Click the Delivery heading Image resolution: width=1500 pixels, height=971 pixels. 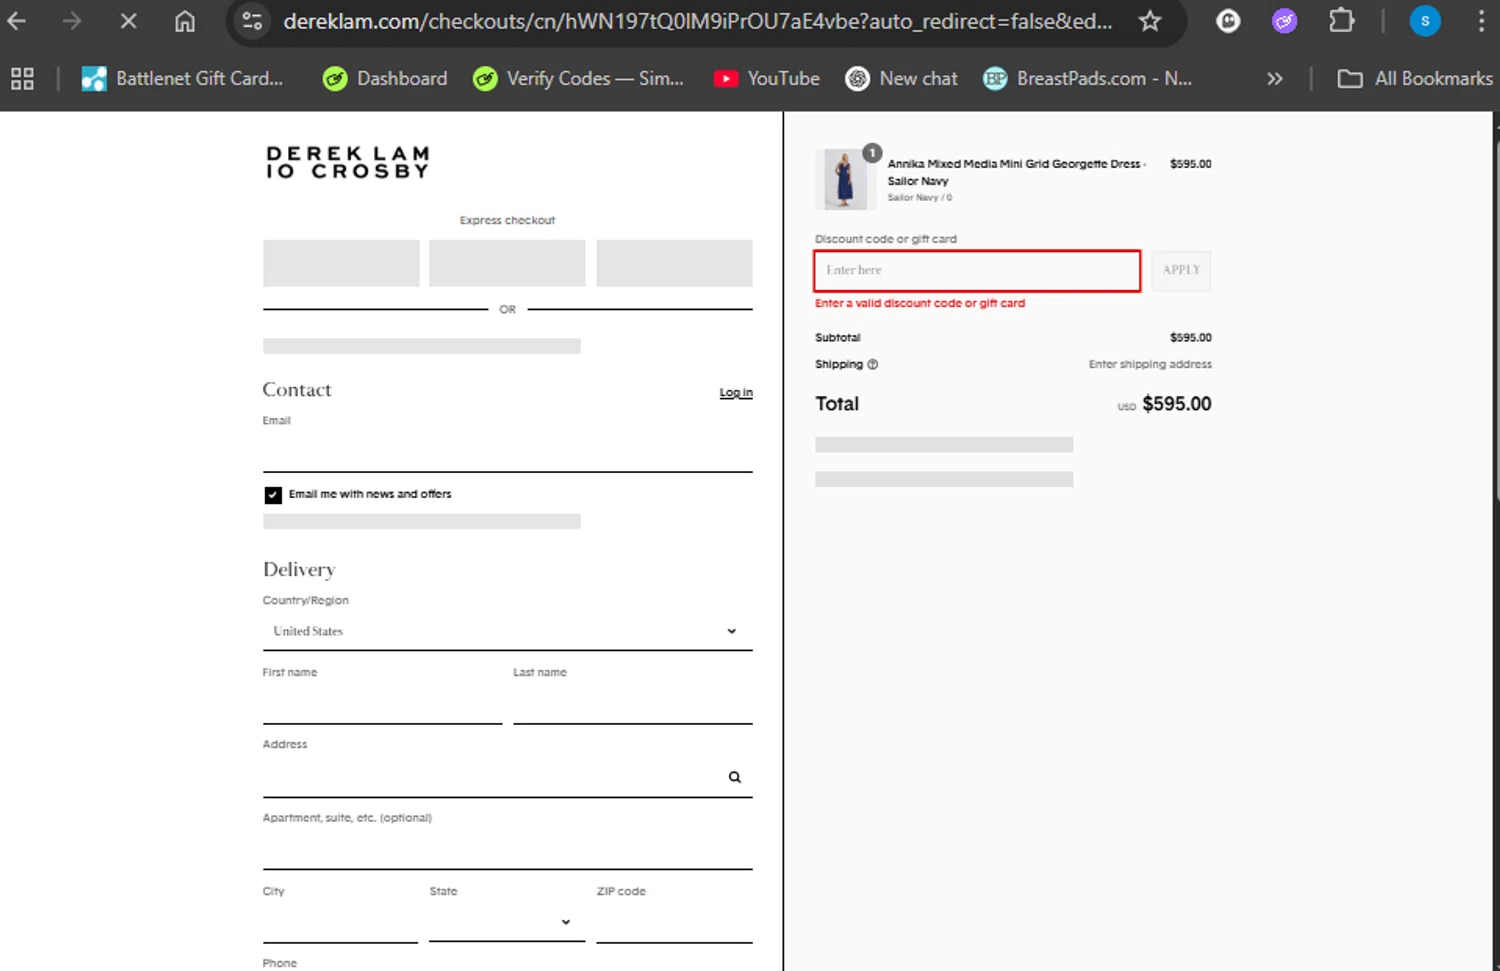[x=299, y=570]
